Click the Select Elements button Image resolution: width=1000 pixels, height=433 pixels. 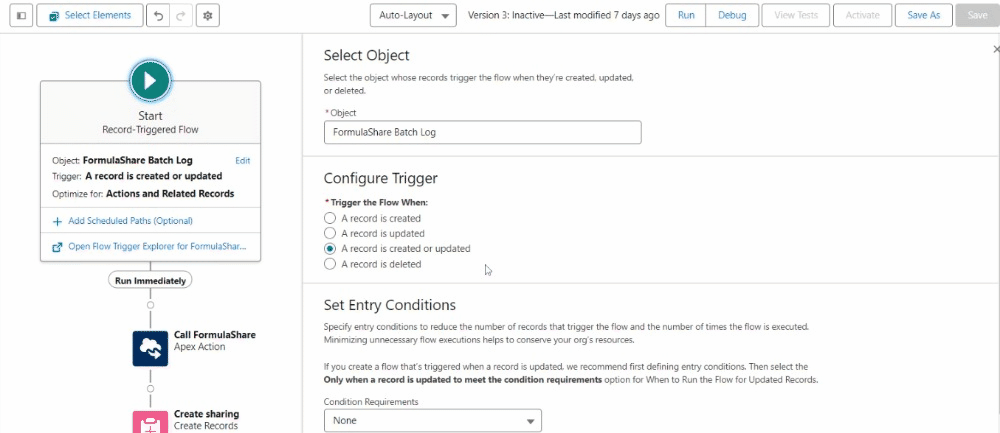[x=89, y=15]
